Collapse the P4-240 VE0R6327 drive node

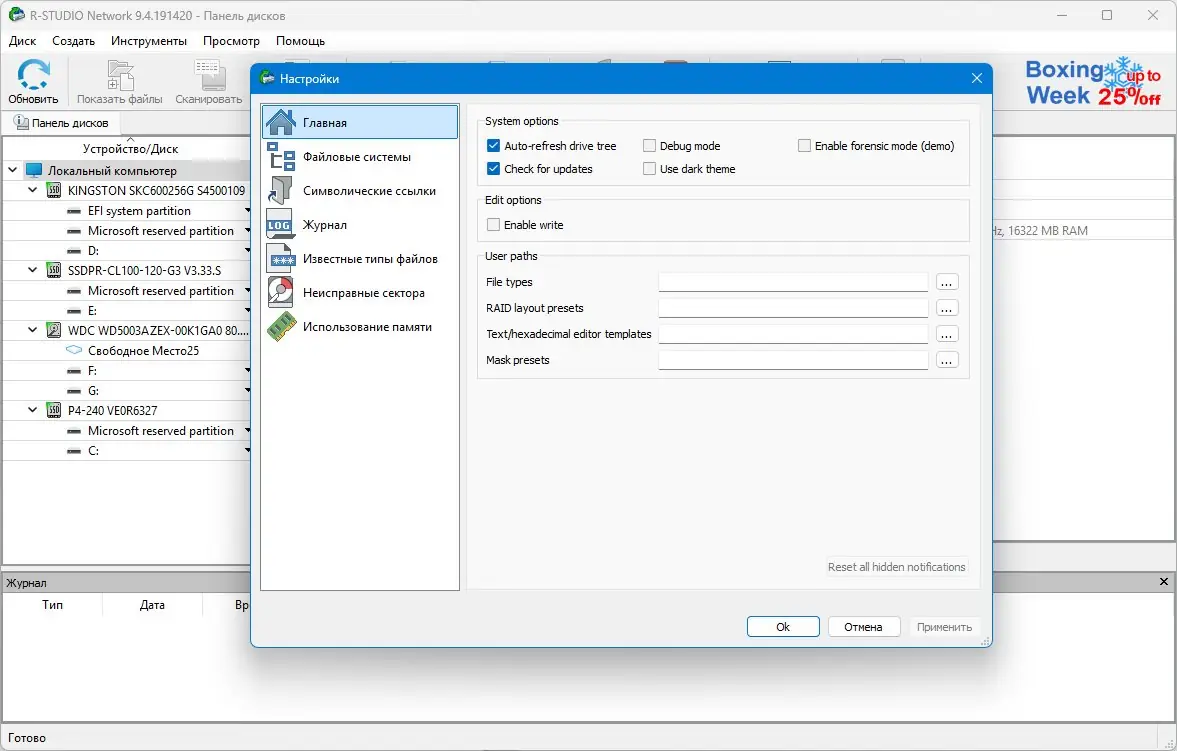pos(32,411)
